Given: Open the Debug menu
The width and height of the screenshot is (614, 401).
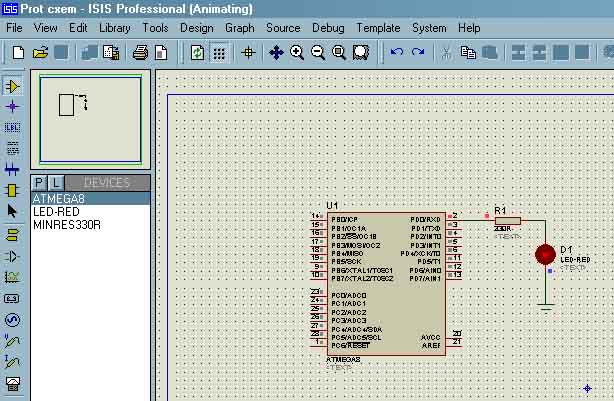Looking at the screenshot, I should (x=328, y=28).
